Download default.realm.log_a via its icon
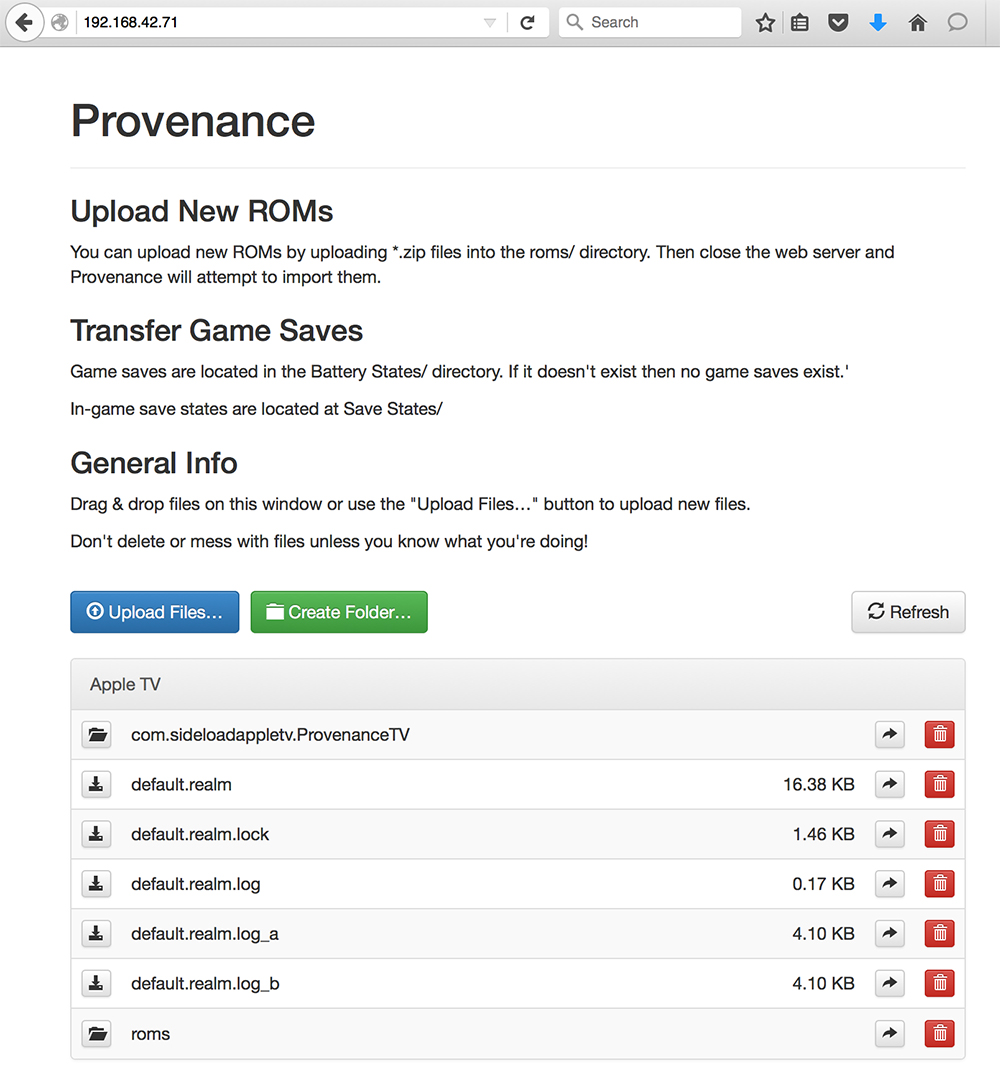The height and width of the screenshot is (1071, 1000). click(96, 934)
